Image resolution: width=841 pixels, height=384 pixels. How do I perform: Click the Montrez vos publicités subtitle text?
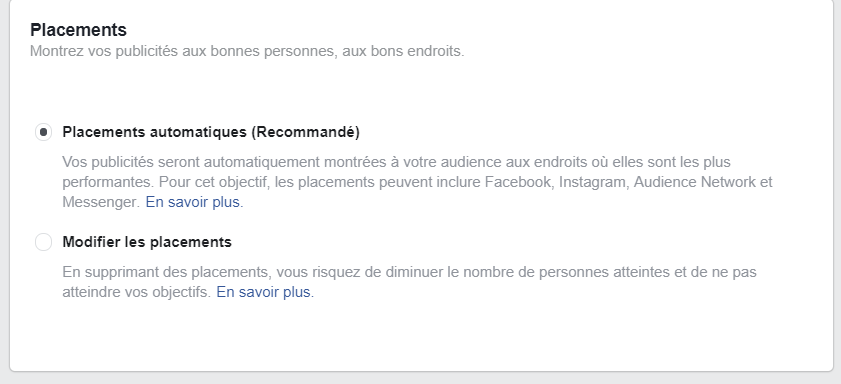[x=247, y=51]
